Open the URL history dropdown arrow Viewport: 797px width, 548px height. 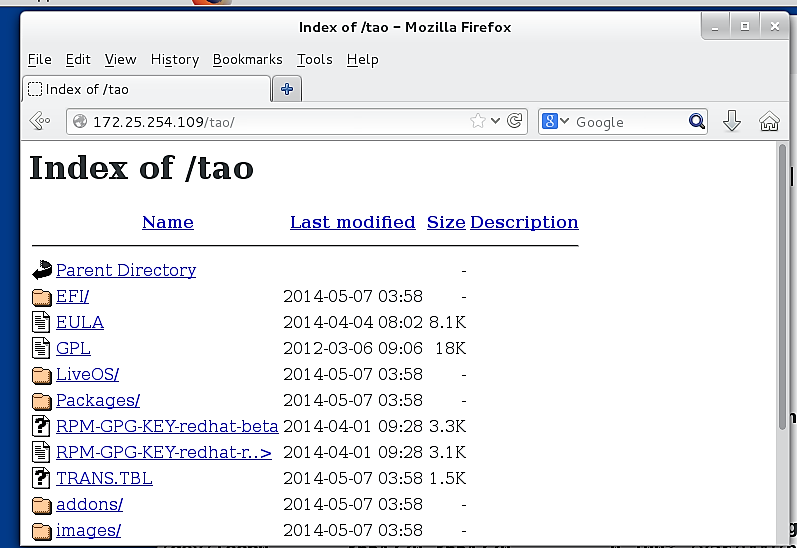496,121
